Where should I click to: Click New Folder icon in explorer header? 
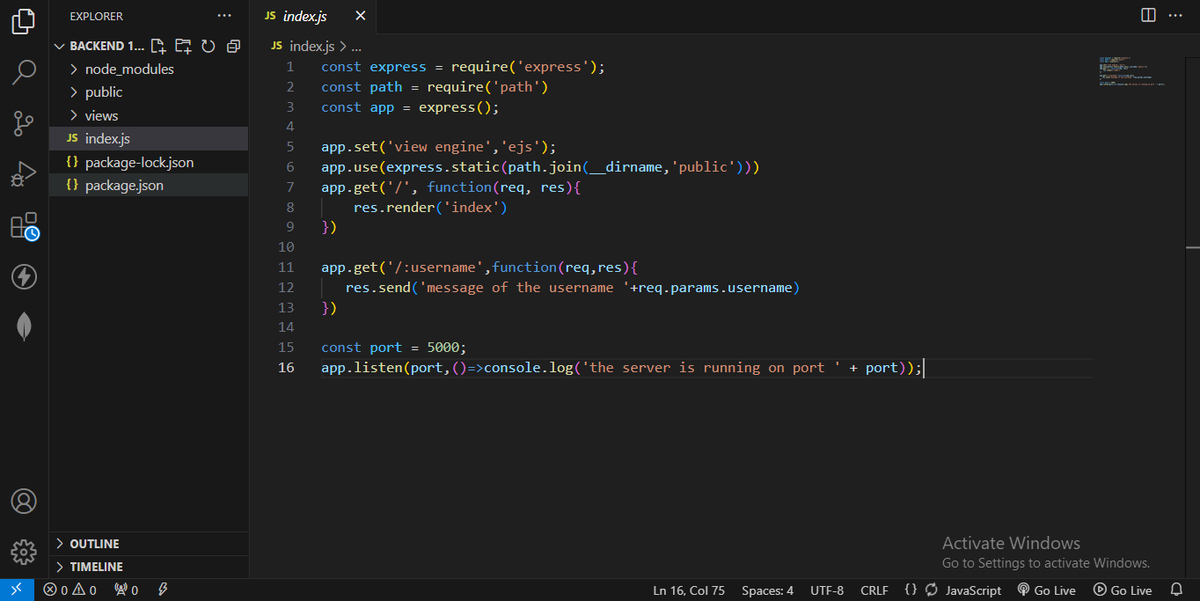click(183, 46)
